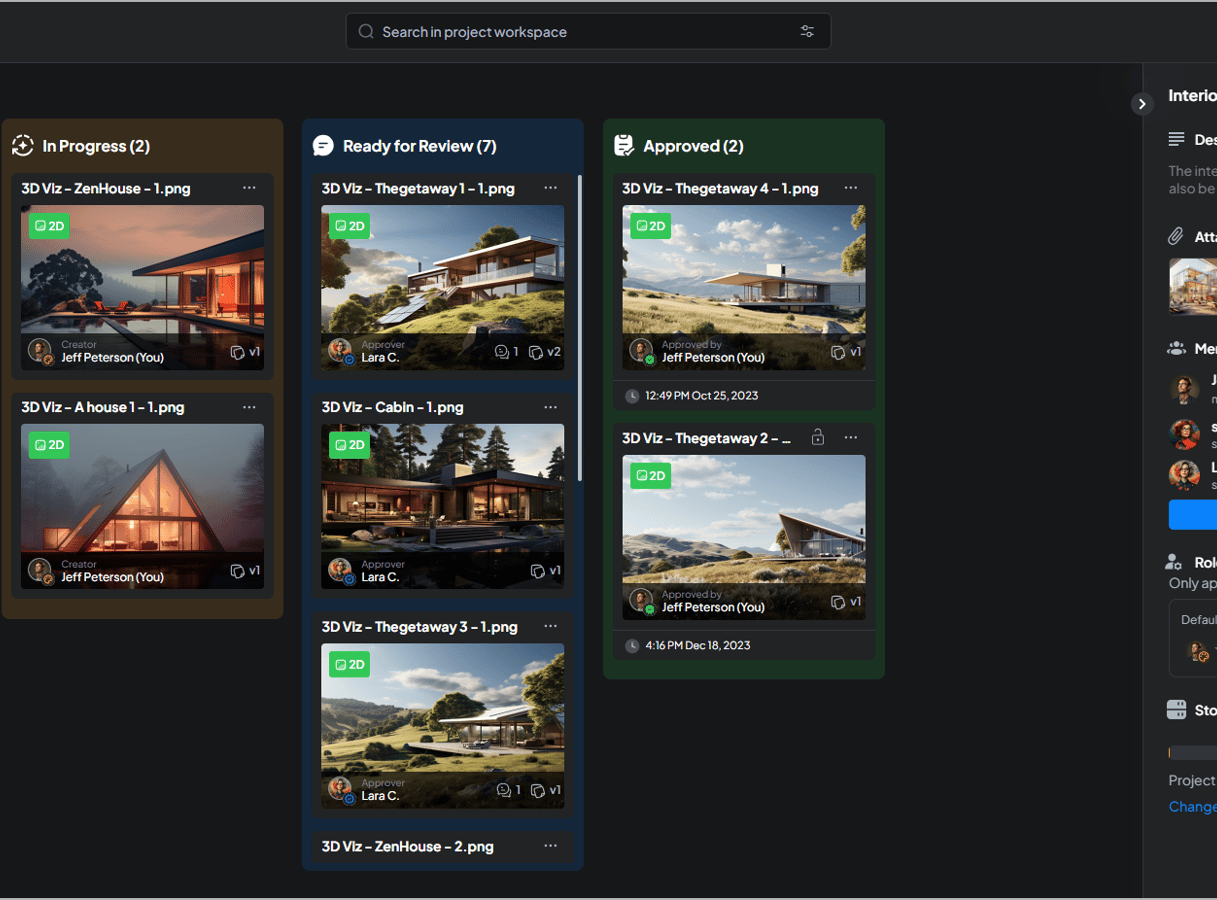Click the Ready for Review column scrollbar
The height and width of the screenshot is (900, 1217).
(x=580, y=330)
